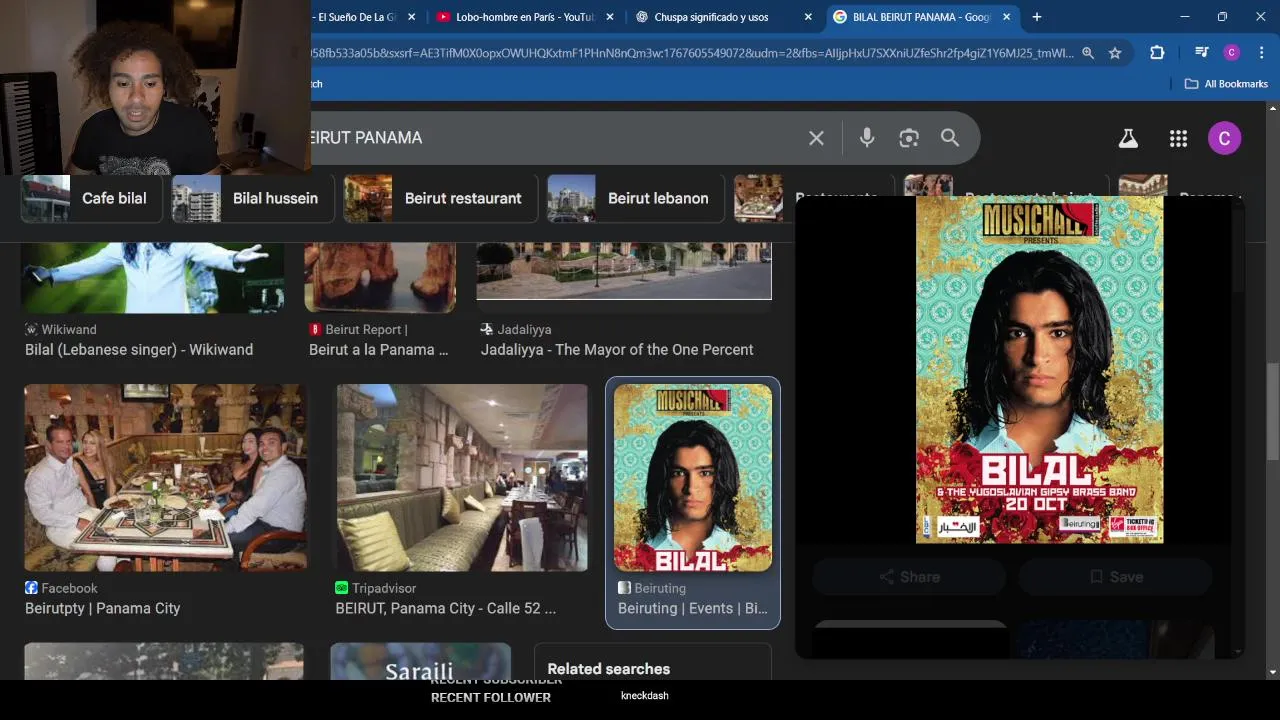Screen dimensions: 1280x720
Task: Filter by Cafe bilal chip
Action: click(x=92, y=198)
